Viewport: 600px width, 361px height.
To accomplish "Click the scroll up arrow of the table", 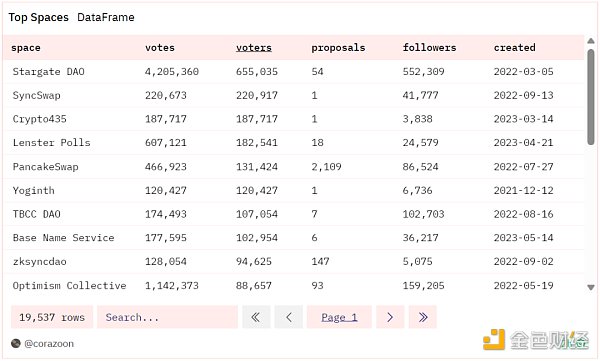I will point(591,41).
